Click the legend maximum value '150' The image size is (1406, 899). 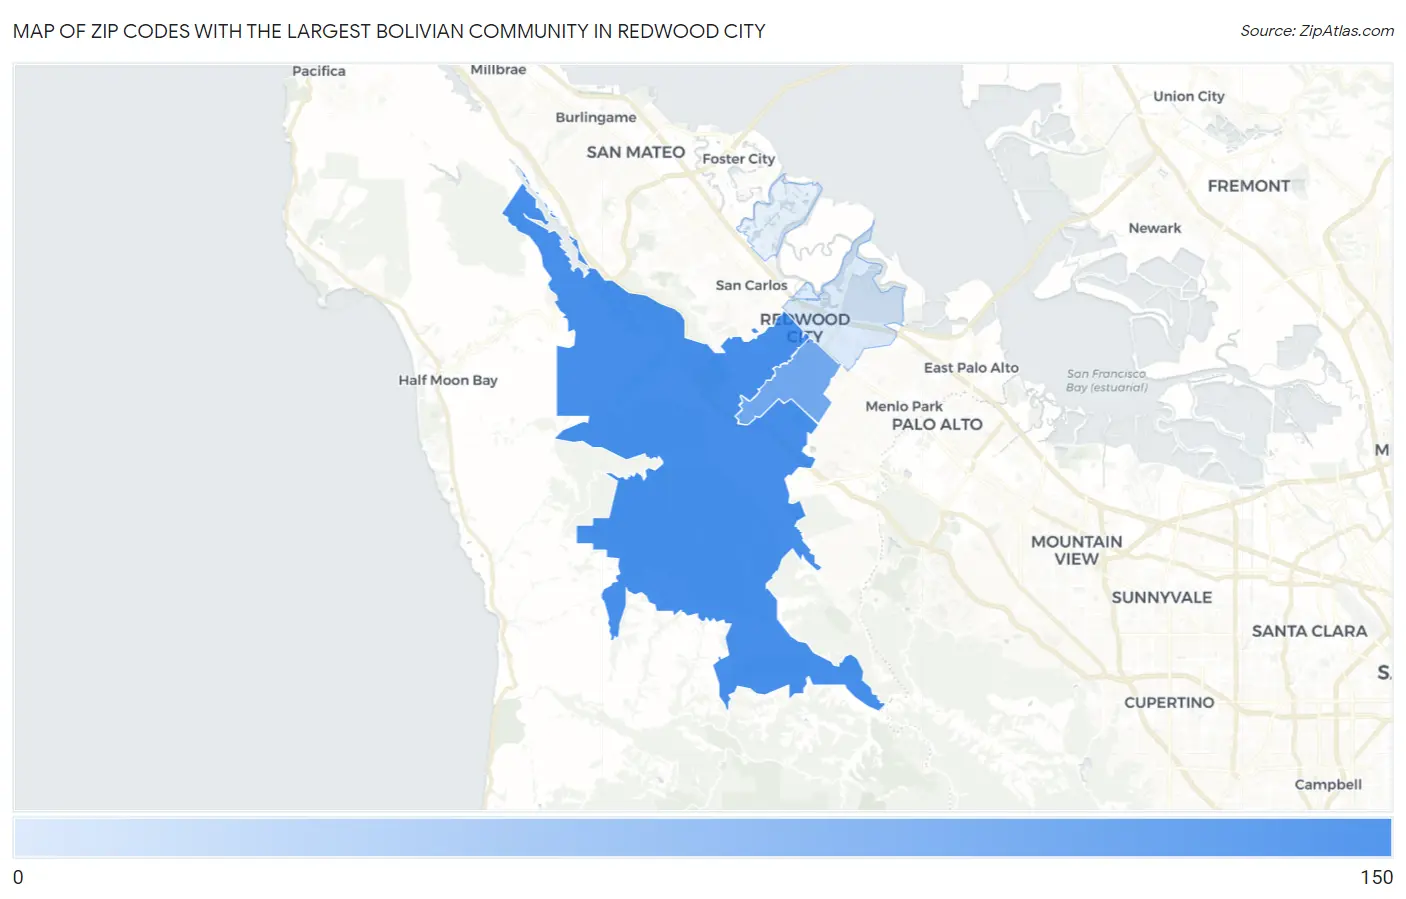tap(1376, 877)
